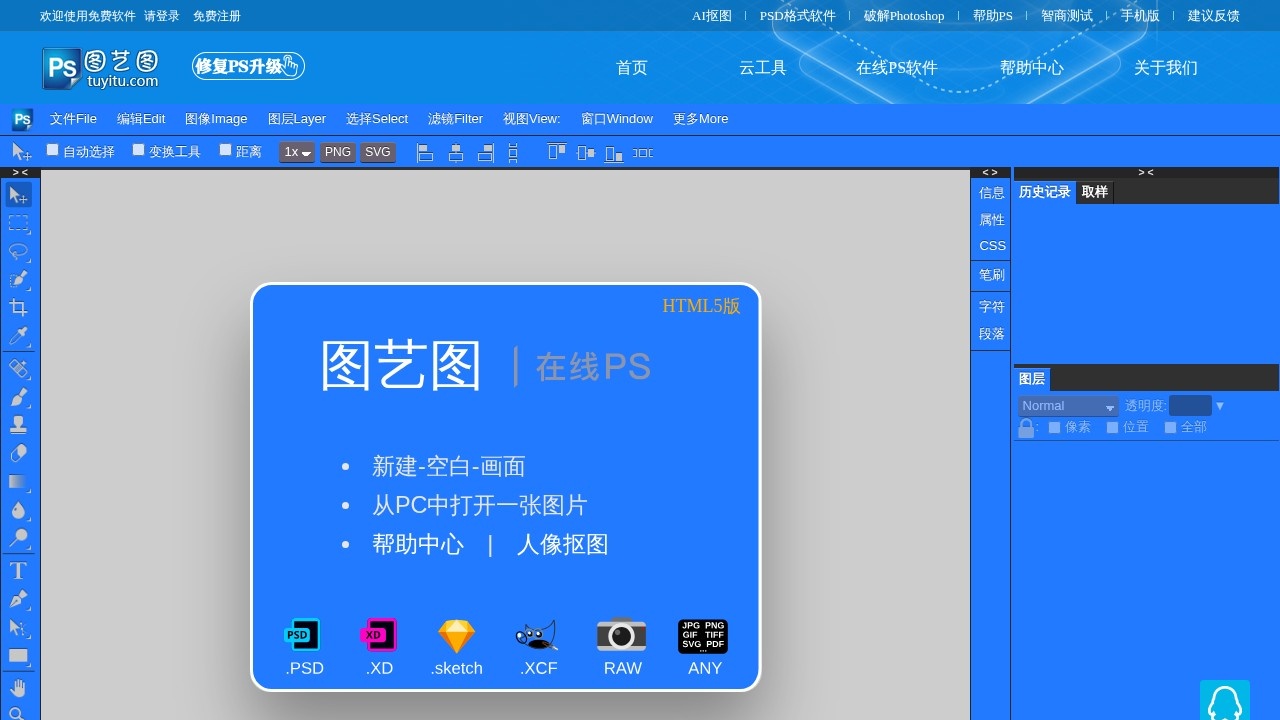
Task: Open the 更多More menu
Action: 700,119
